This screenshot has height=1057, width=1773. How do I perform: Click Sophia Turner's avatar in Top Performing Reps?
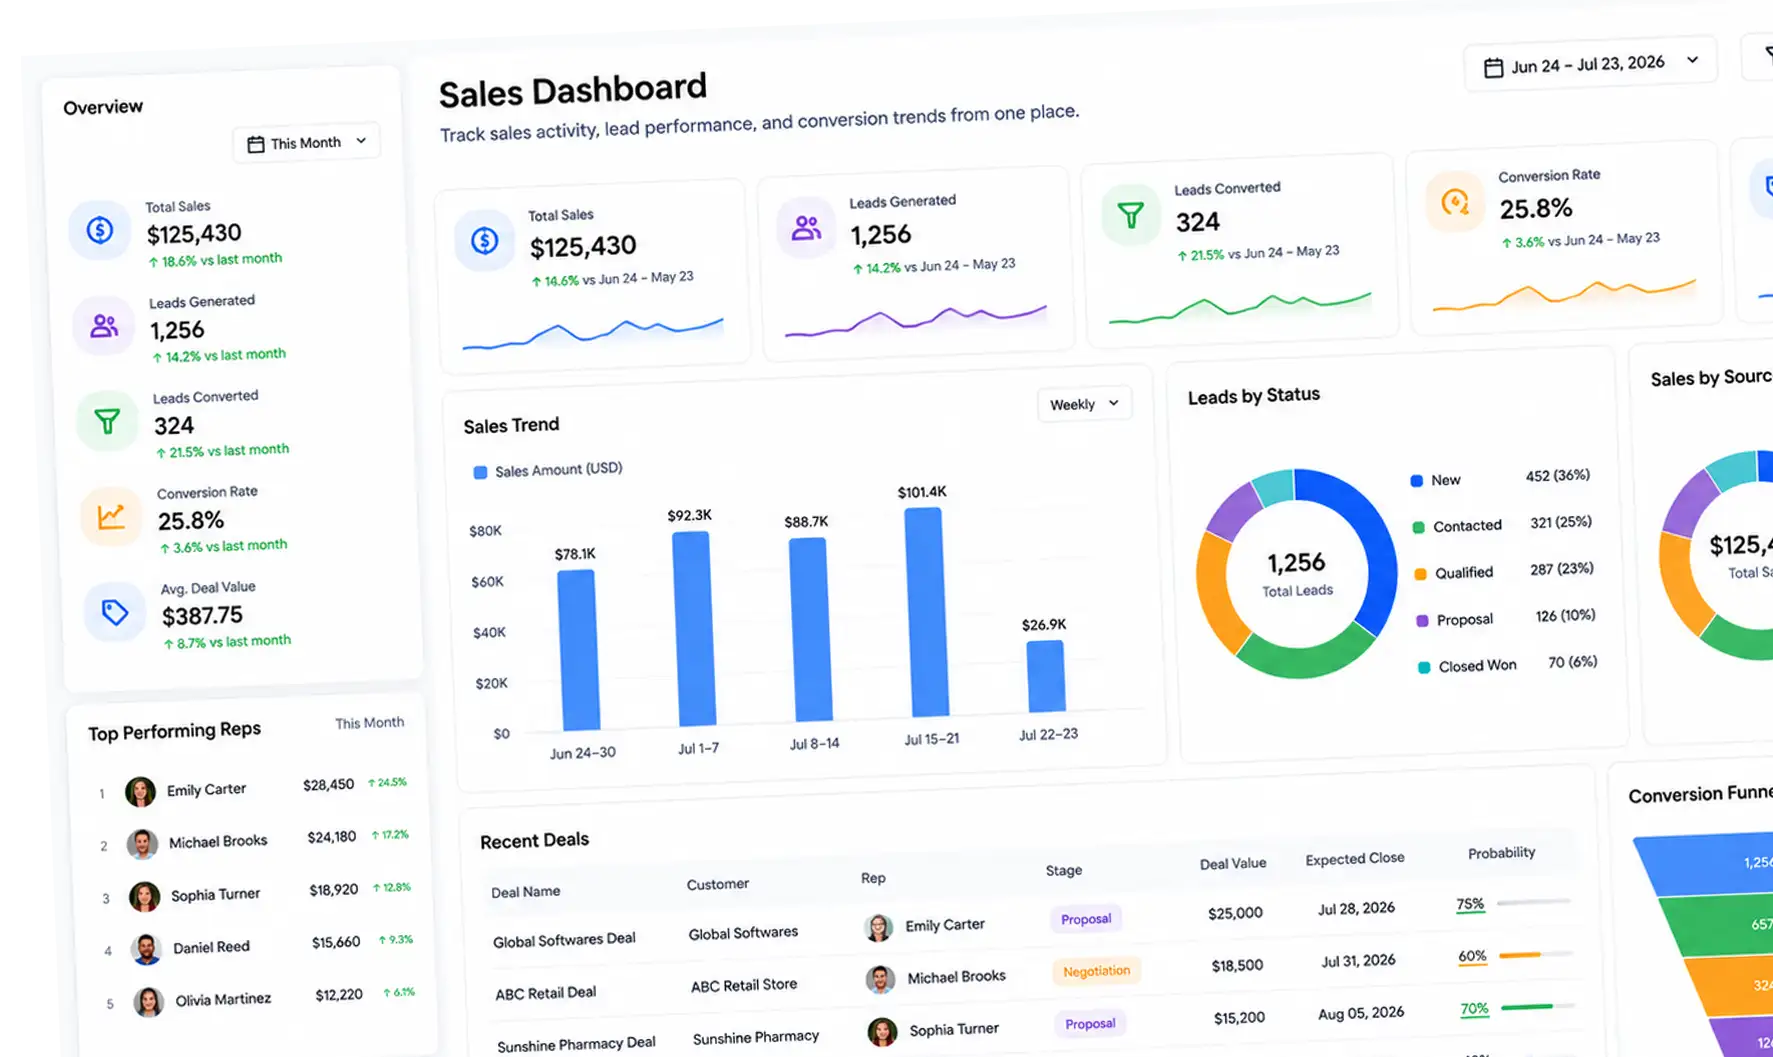coord(144,897)
